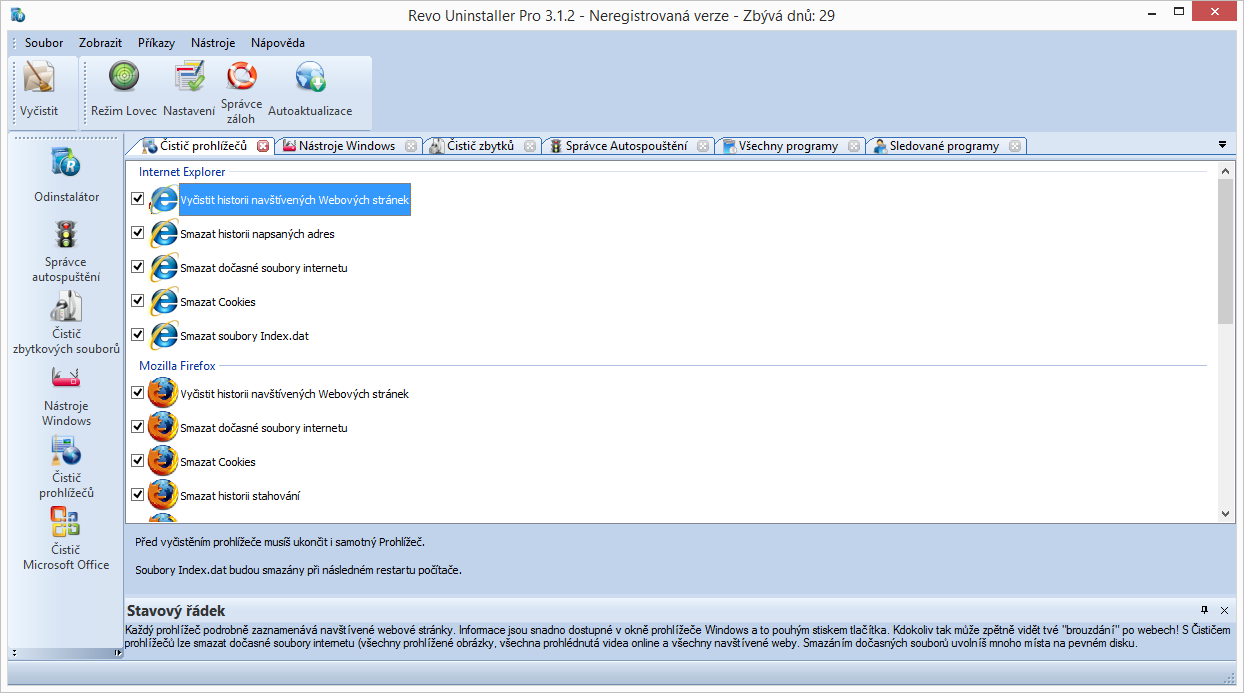Click the Mozilla Firefox group header

[177, 366]
